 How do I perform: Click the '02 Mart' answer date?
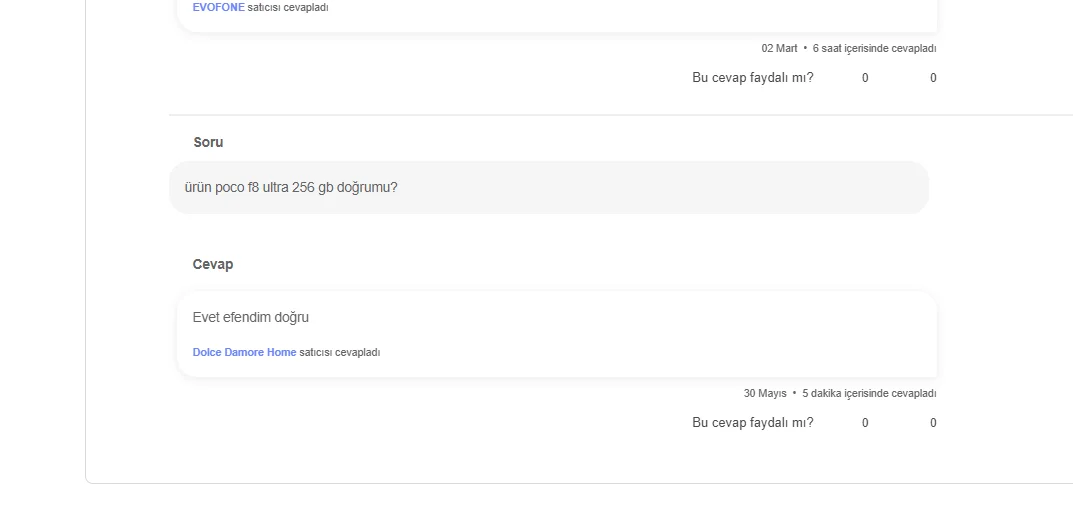pyautogui.click(x=779, y=49)
